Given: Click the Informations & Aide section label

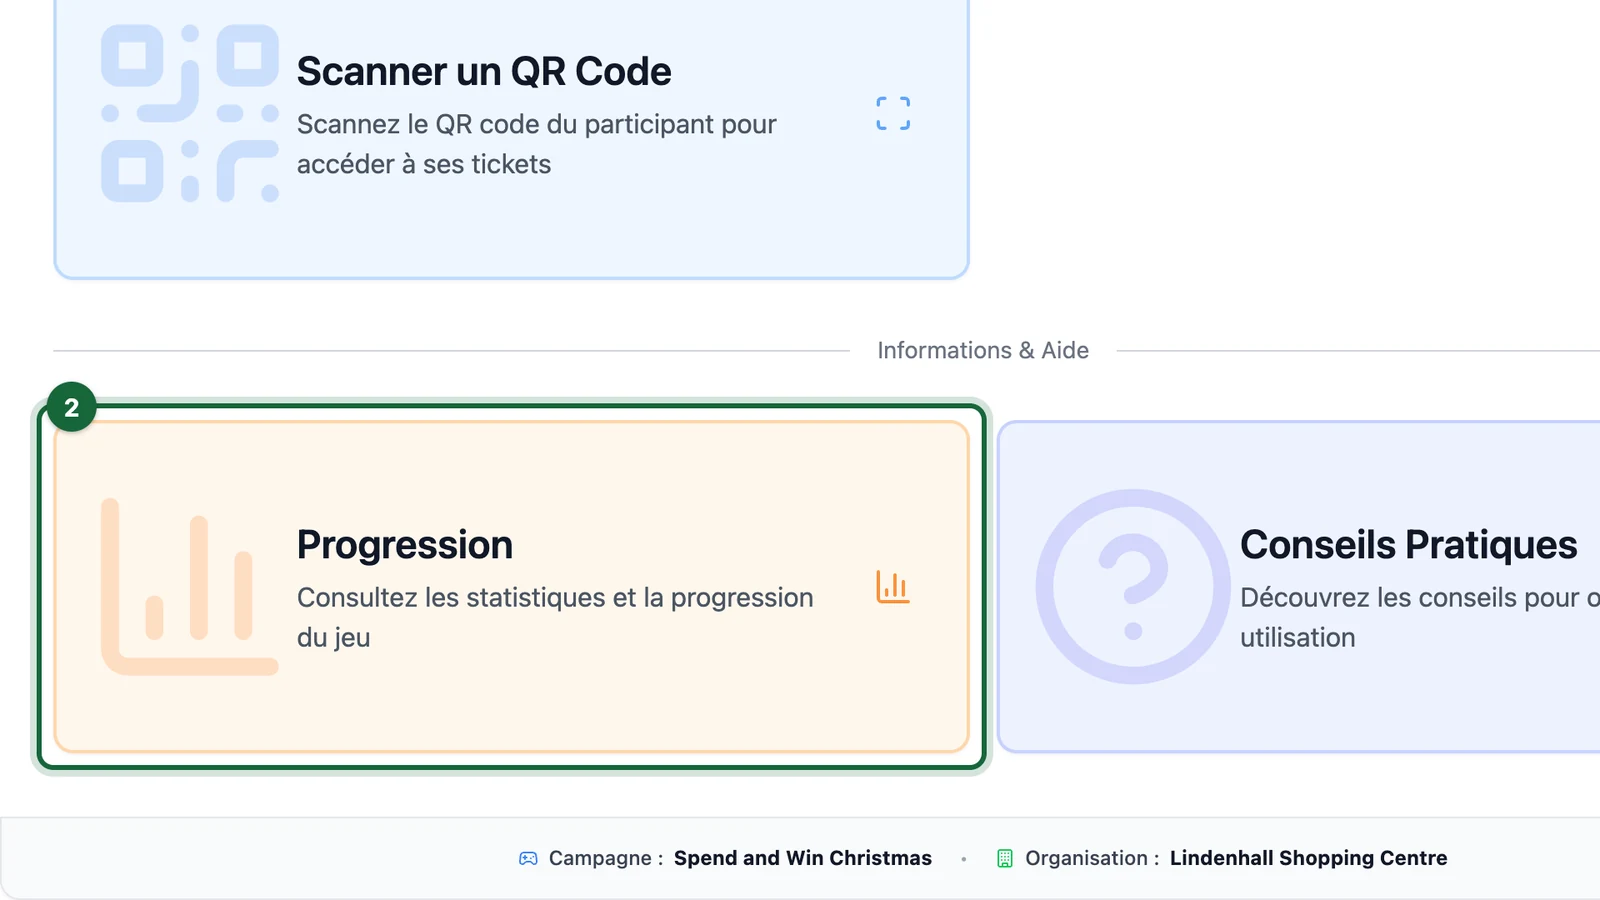Looking at the screenshot, I should tap(983, 350).
